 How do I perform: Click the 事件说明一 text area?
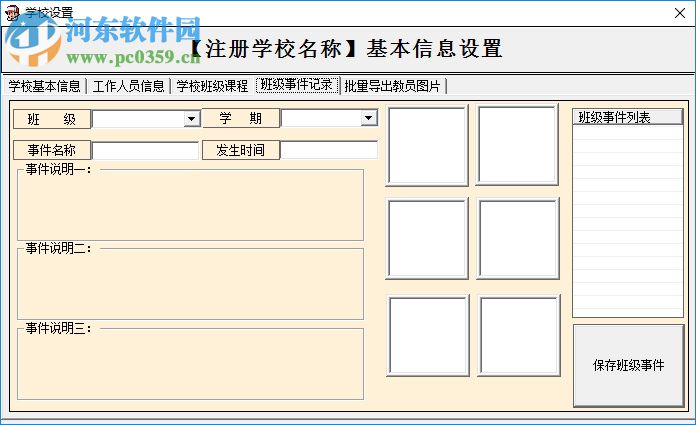pyautogui.click(x=190, y=205)
